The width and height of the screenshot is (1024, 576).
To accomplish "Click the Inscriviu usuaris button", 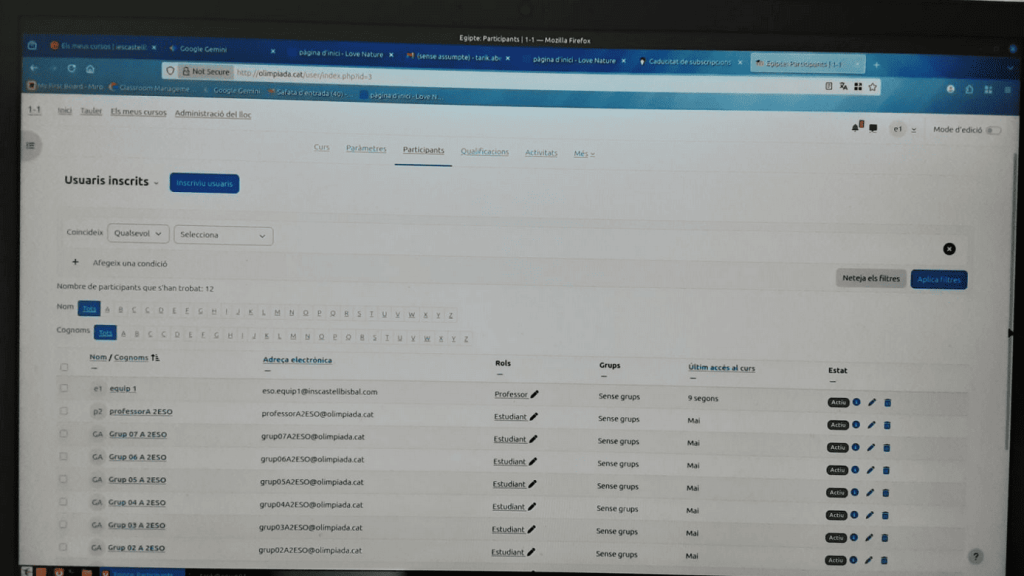I will [204, 184].
